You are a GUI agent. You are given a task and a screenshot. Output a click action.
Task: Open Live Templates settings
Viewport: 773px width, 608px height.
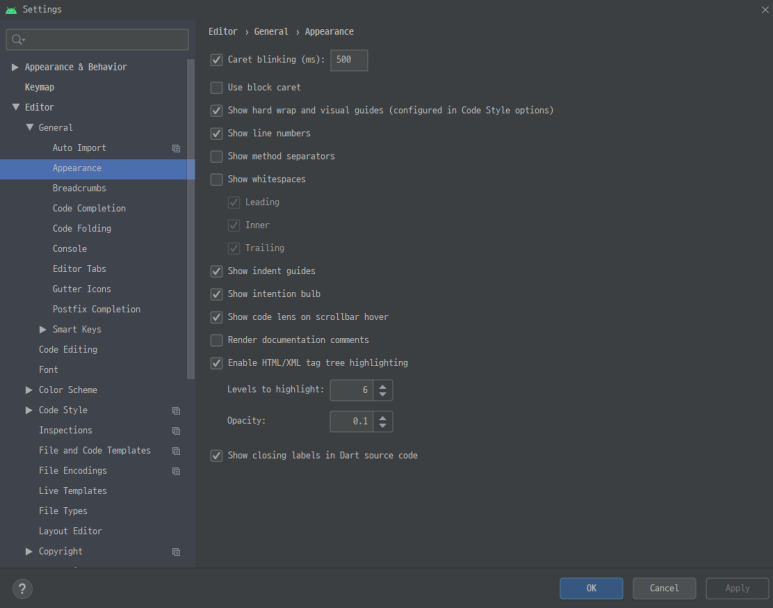click(x=73, y=491)
